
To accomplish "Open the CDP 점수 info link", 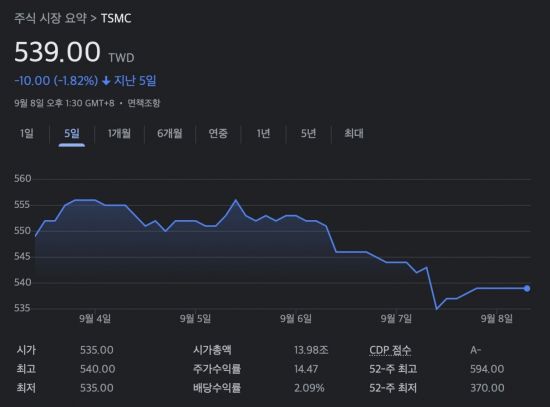I will tap(390, 350).
